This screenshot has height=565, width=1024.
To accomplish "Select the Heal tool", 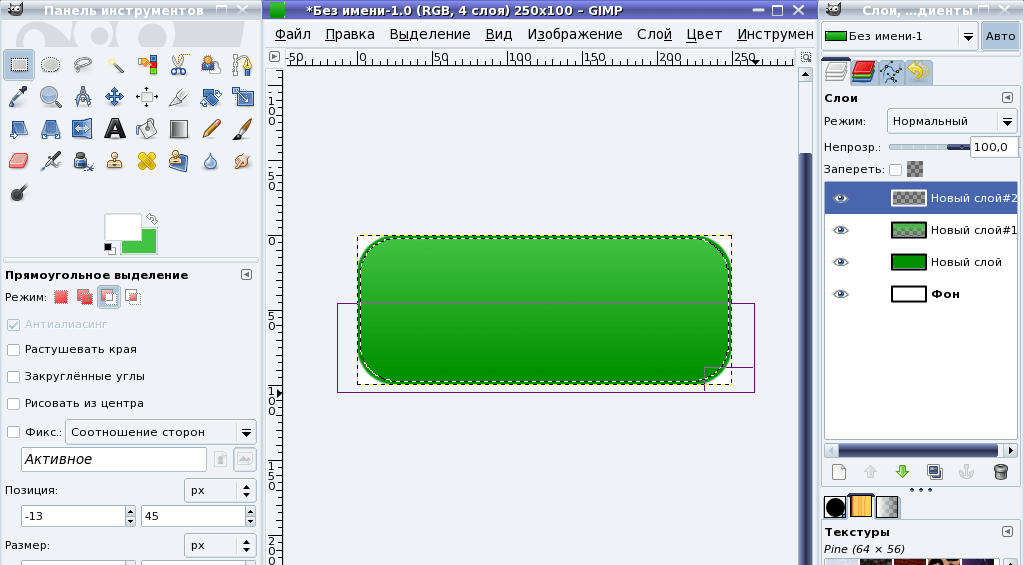I will pyautogui.click(x=146, y=161).
